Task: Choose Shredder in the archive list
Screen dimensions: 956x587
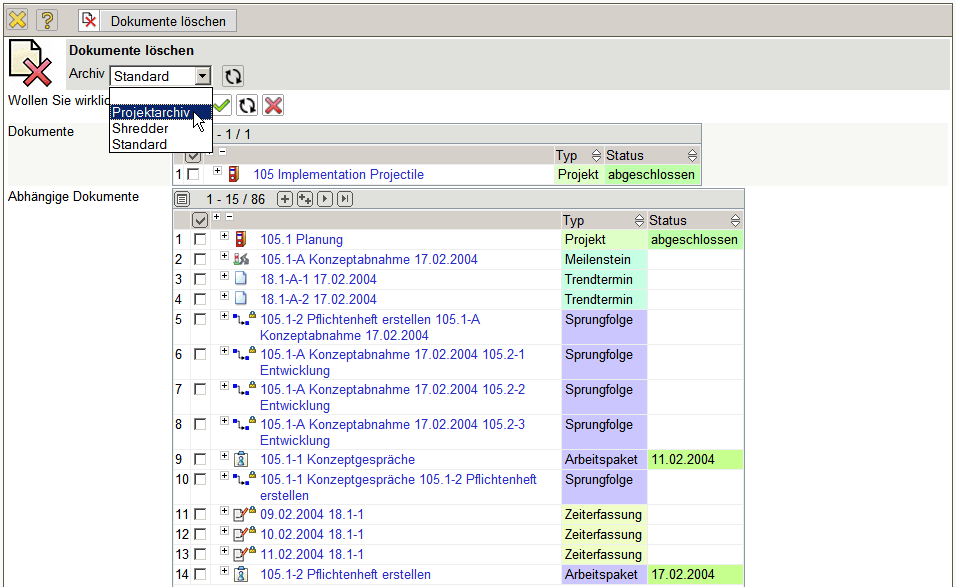Action: tap(140, 128)
